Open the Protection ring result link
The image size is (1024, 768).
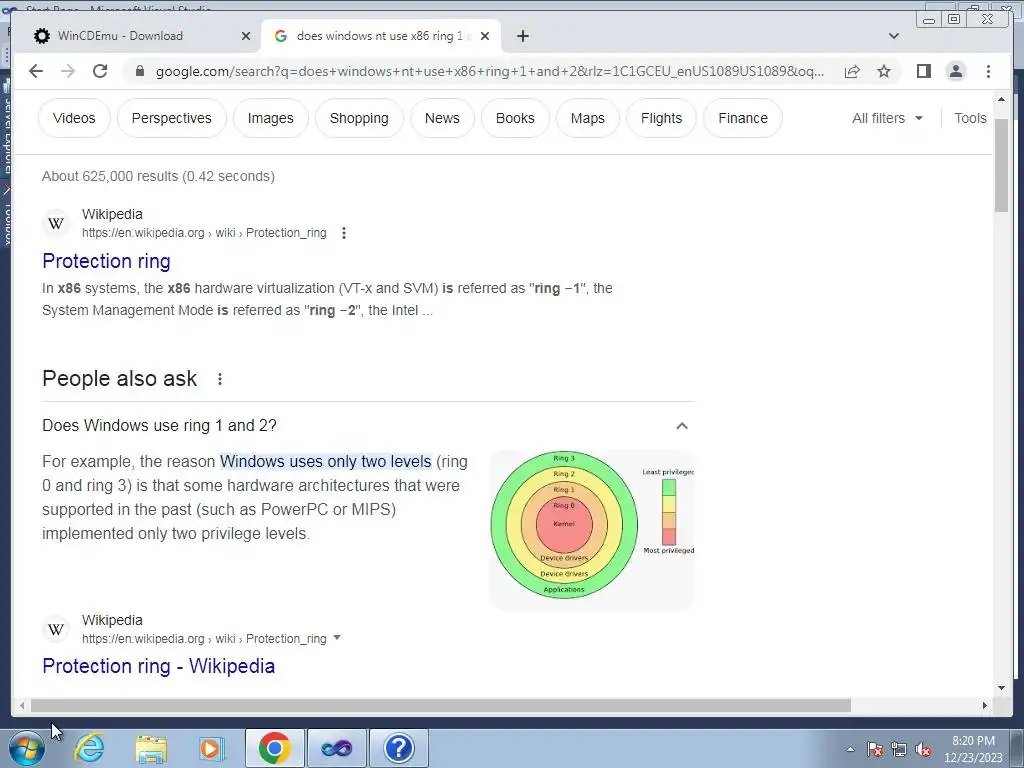[x=106, y=261]
